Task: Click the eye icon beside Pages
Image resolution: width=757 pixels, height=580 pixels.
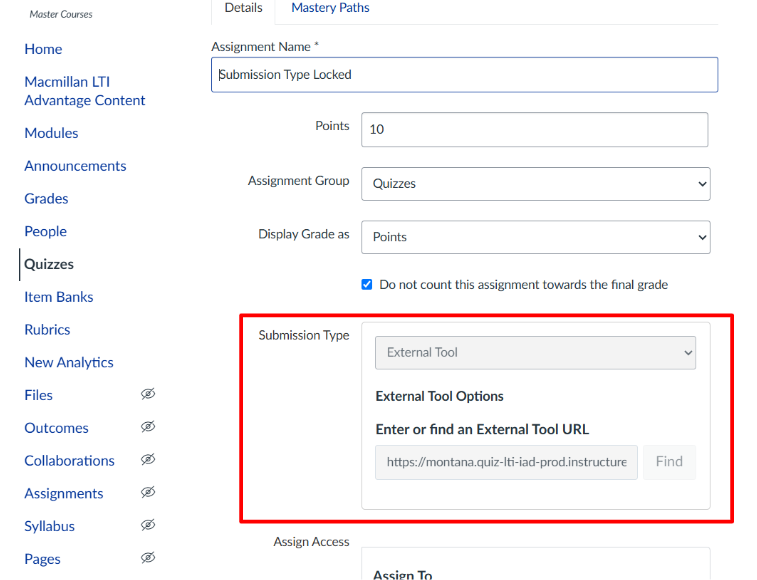Action: (x=148, y=559)
